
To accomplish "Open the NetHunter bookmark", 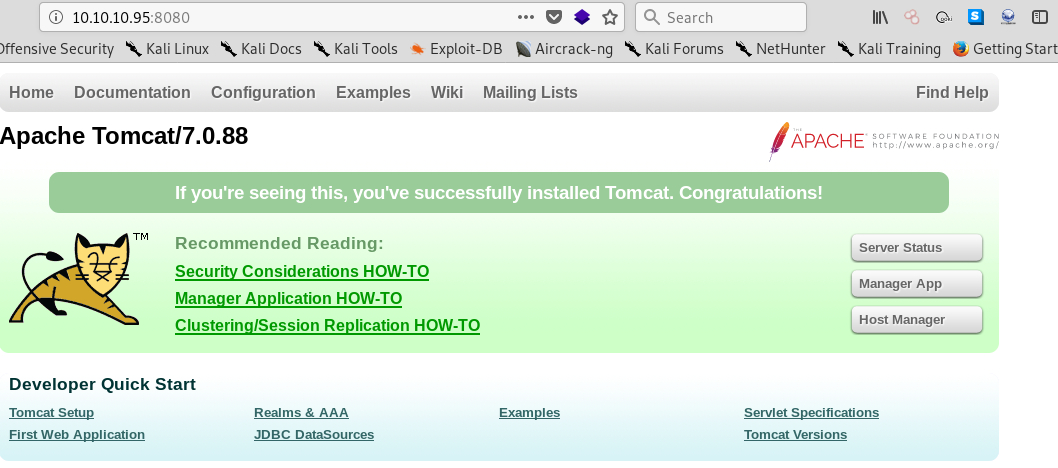I will pos(781,49).
